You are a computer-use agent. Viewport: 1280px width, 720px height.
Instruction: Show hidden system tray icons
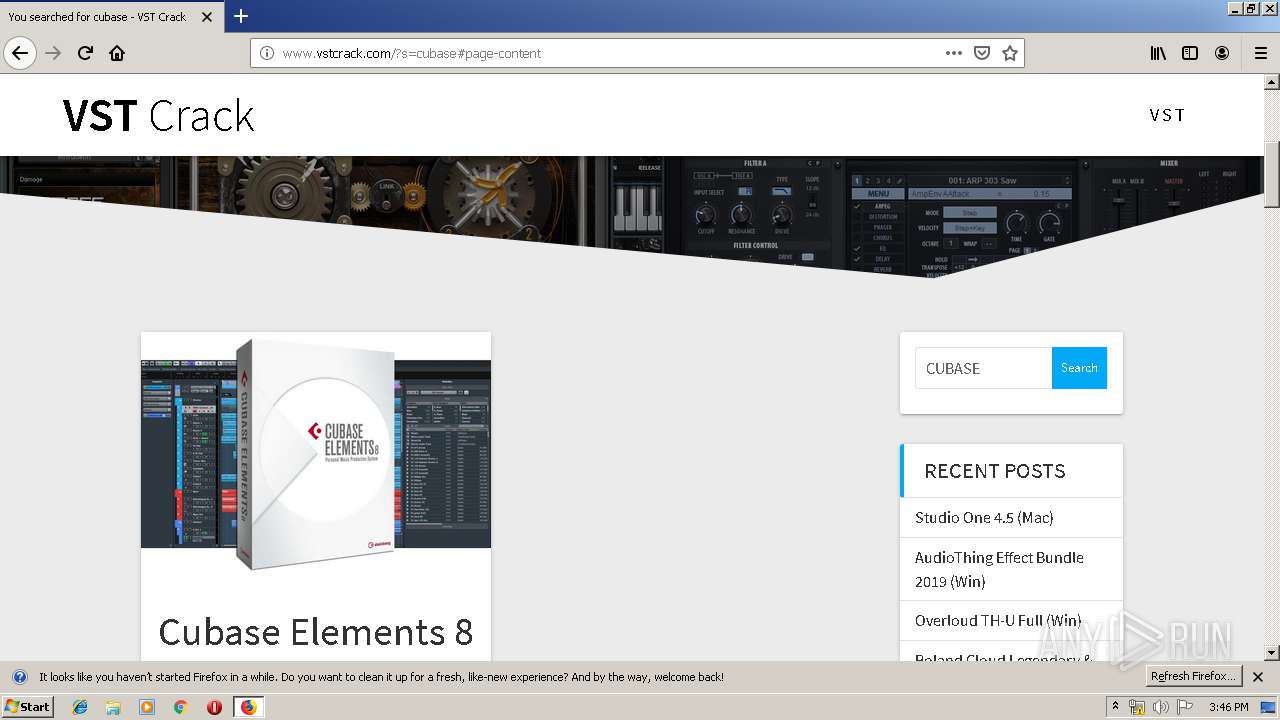(x=1115, y=707)
